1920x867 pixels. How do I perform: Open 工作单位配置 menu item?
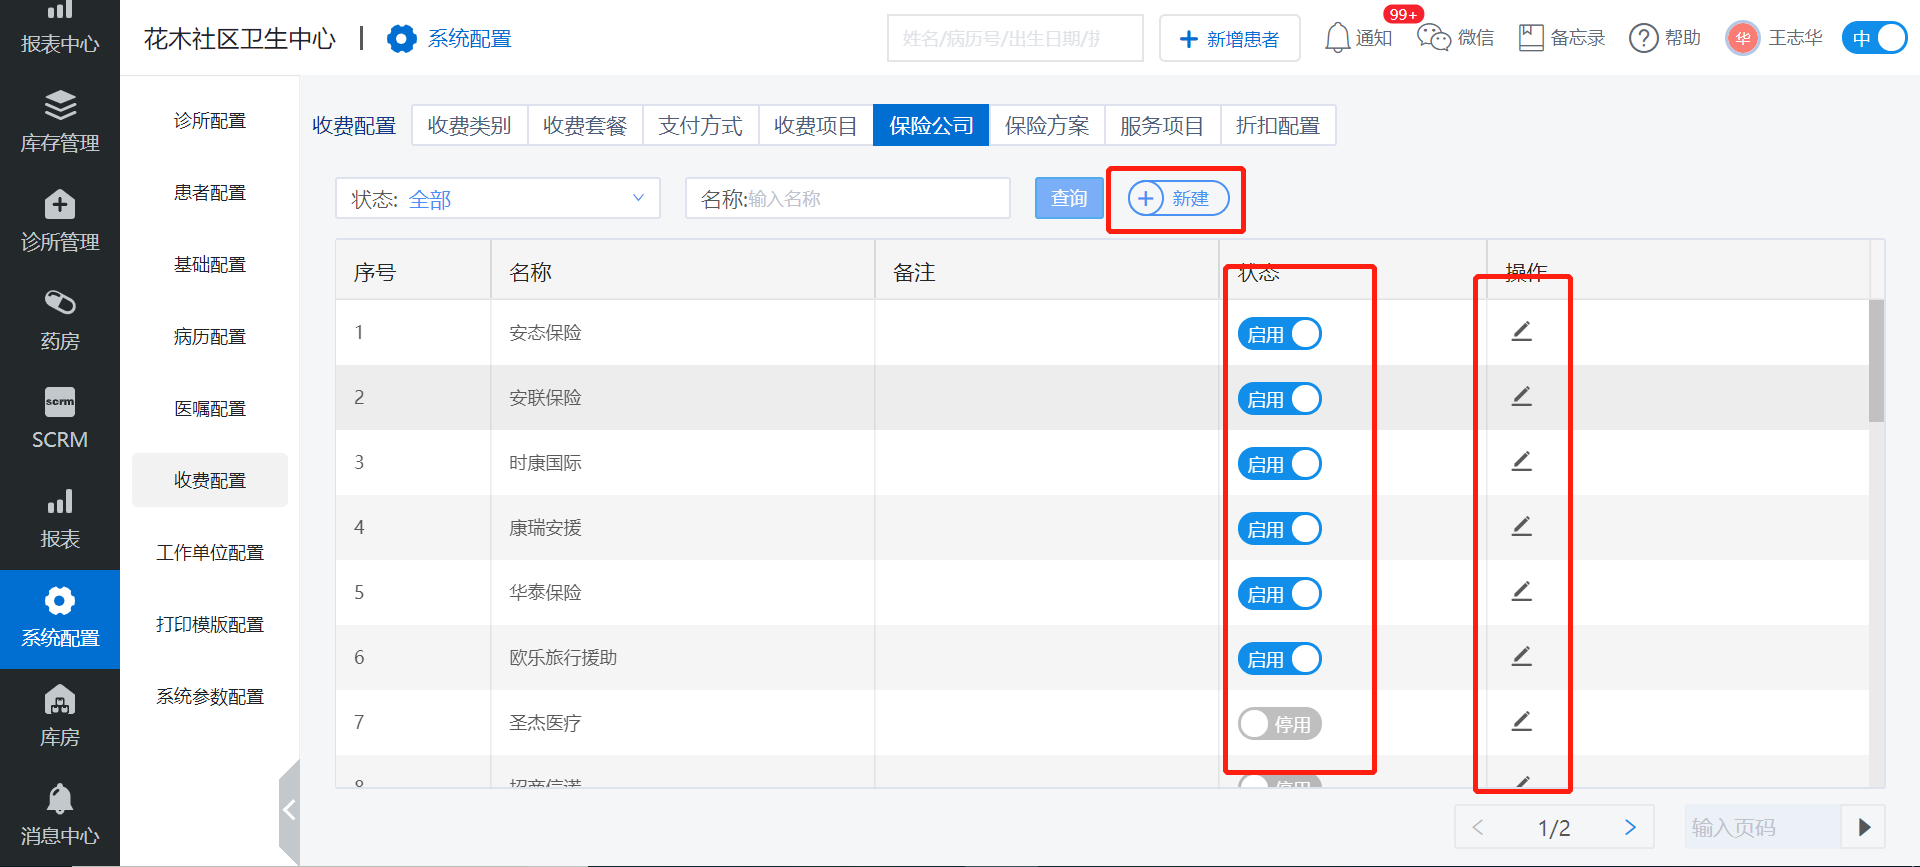tap(210, 553)
